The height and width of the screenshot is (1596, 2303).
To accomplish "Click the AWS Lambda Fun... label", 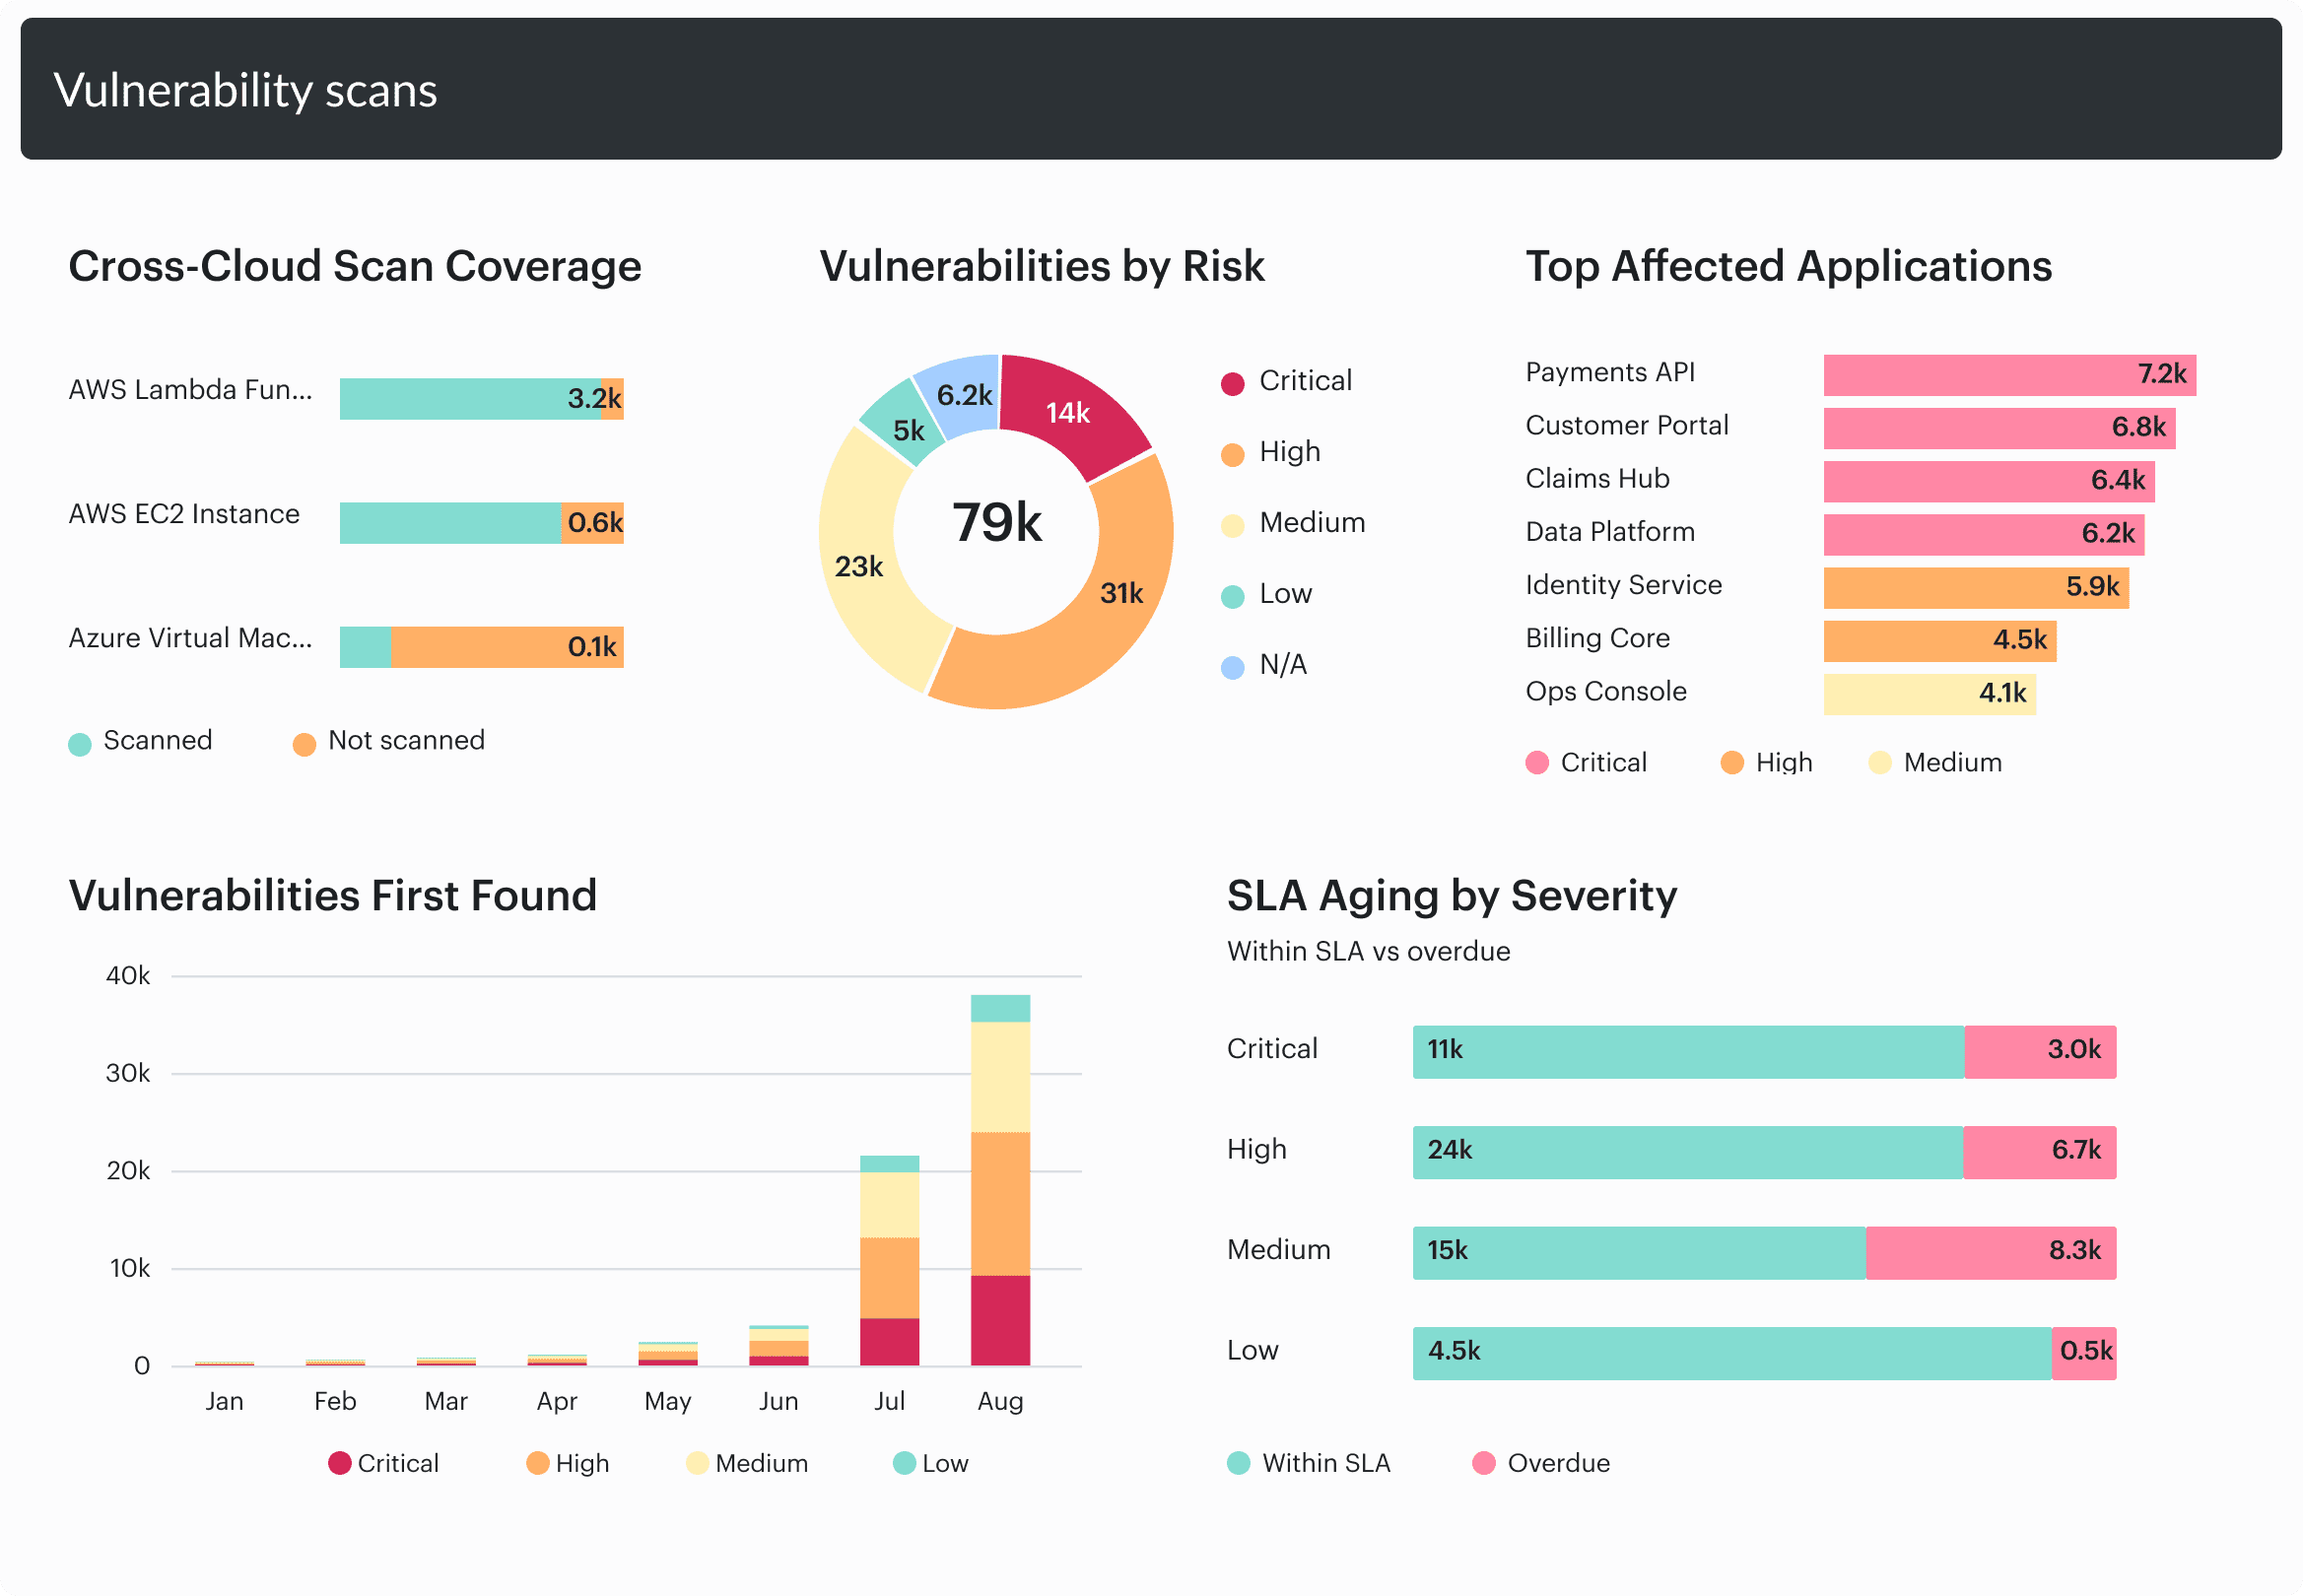I will tap(190, 390).
